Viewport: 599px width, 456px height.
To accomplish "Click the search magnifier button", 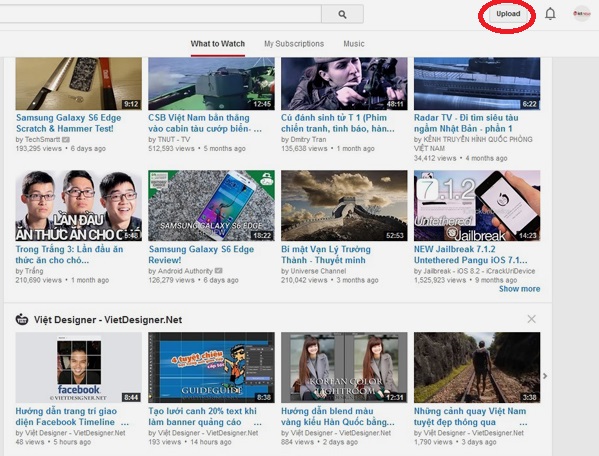I will 342,15.
